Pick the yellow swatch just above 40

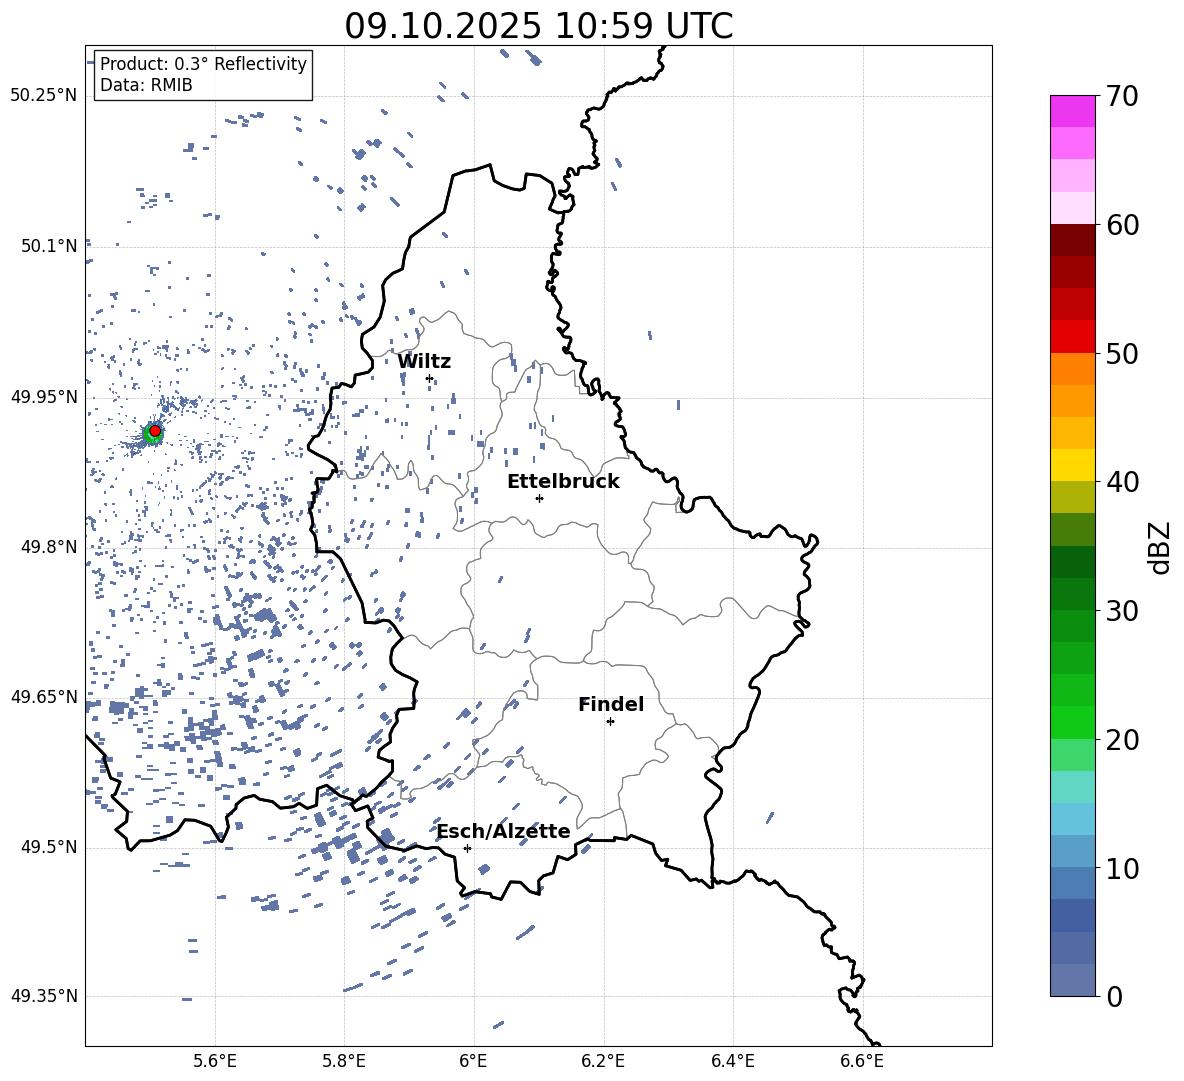(1073, 465)
